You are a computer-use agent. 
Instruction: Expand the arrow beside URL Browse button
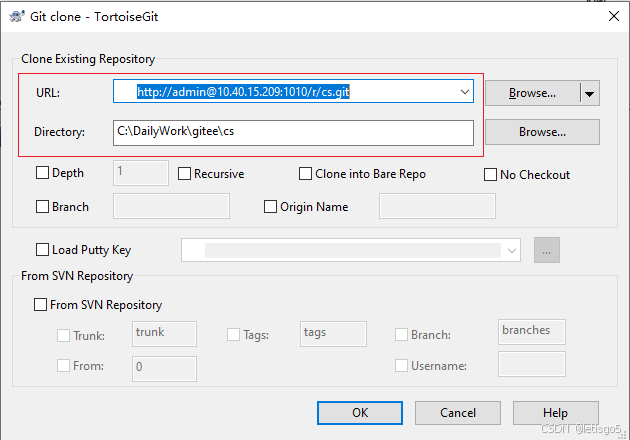tap(589, 93)
